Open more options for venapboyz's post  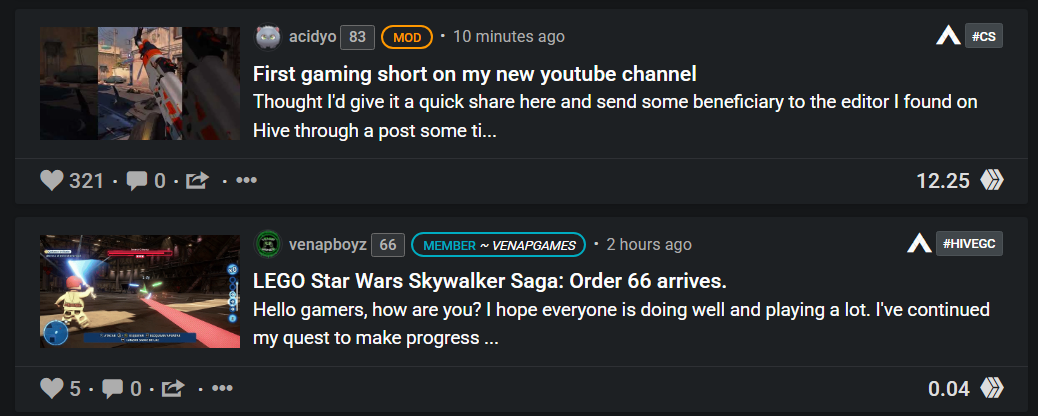click(222, 388)
